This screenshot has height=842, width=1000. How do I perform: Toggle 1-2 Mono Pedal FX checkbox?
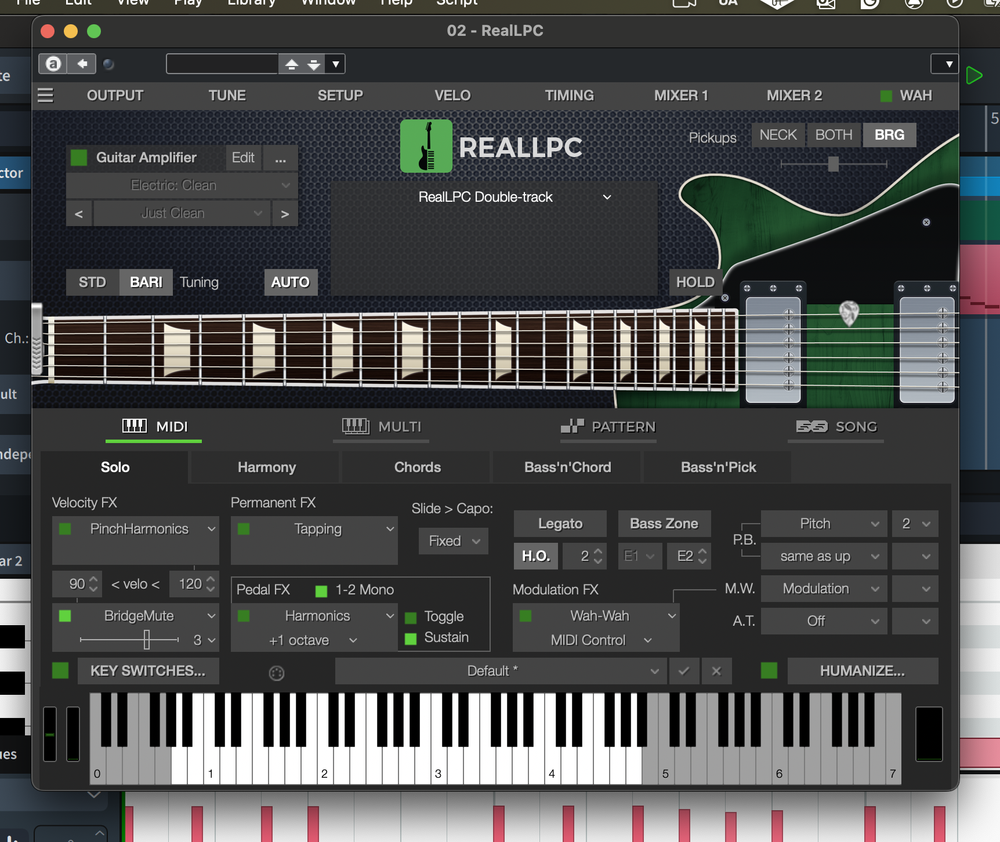pos(321,591)
